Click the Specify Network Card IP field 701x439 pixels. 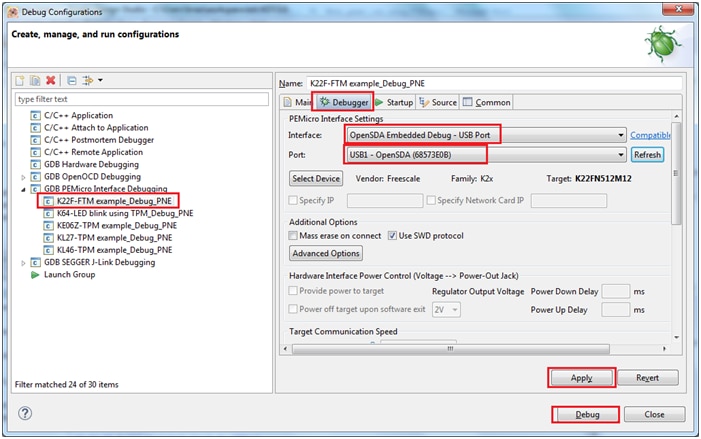point(569,201)
